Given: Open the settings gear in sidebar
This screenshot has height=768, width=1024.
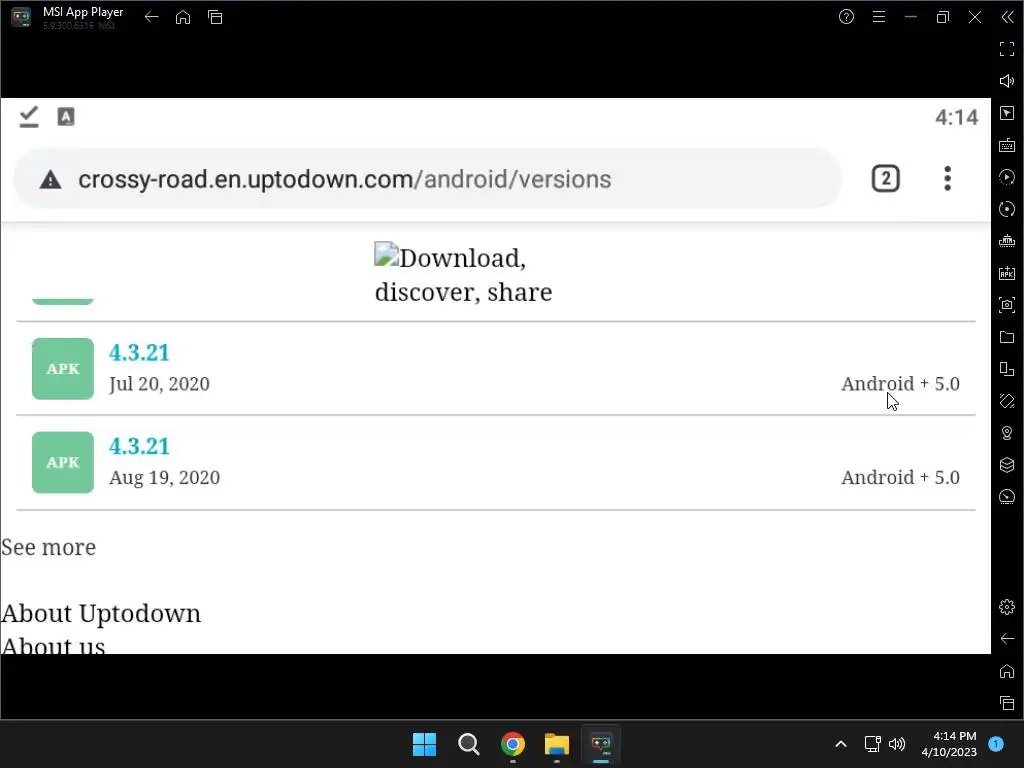Looking at the screenshot, I should (x=1007, y=607).
